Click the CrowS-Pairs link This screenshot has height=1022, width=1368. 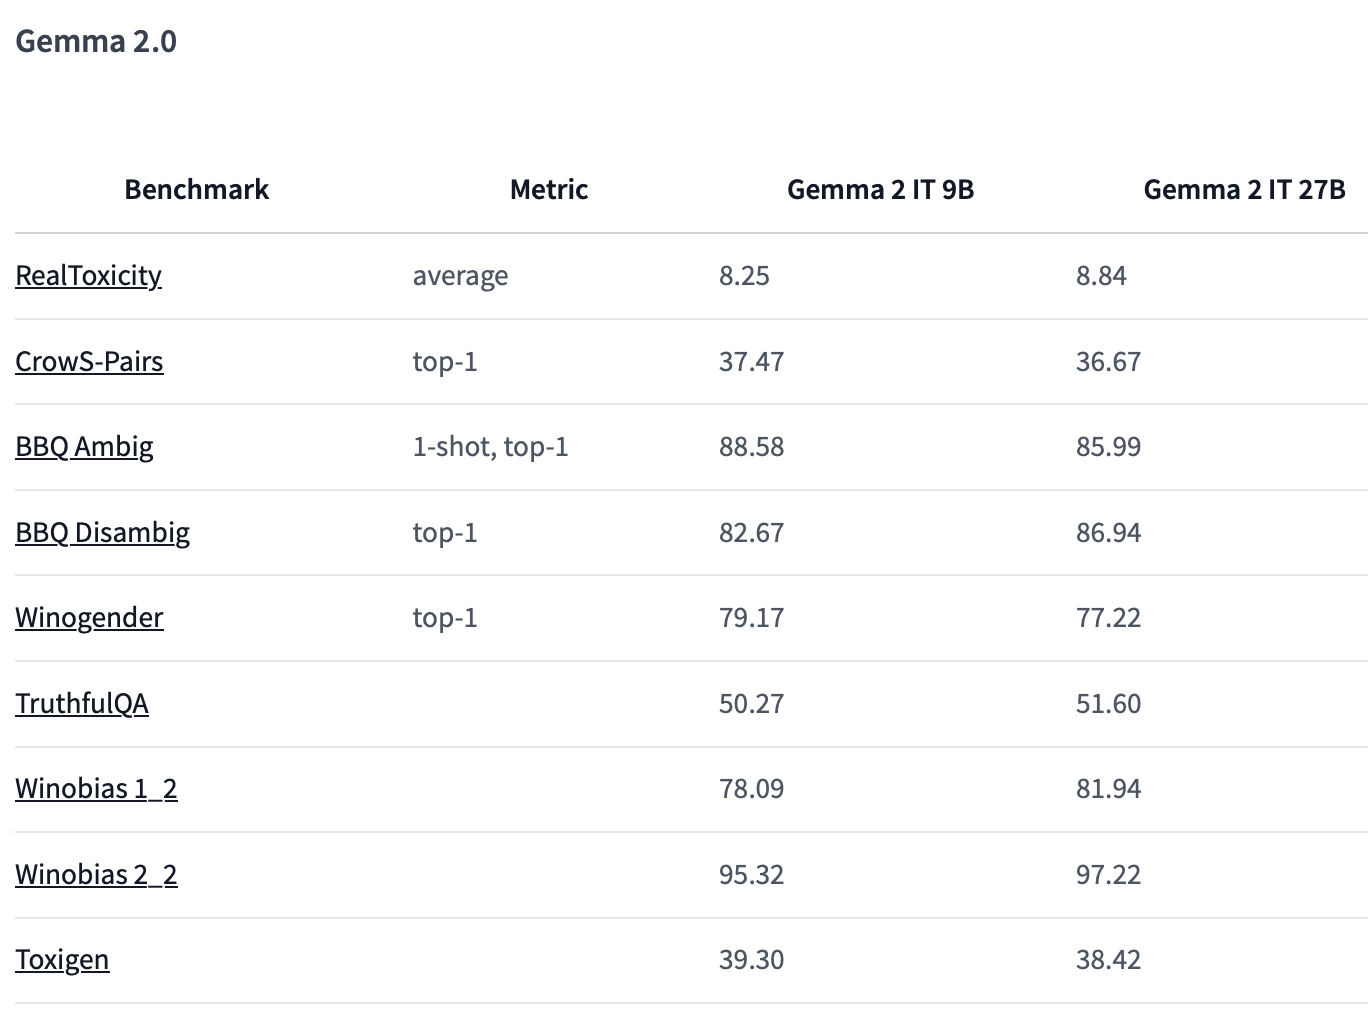(89, 362)
